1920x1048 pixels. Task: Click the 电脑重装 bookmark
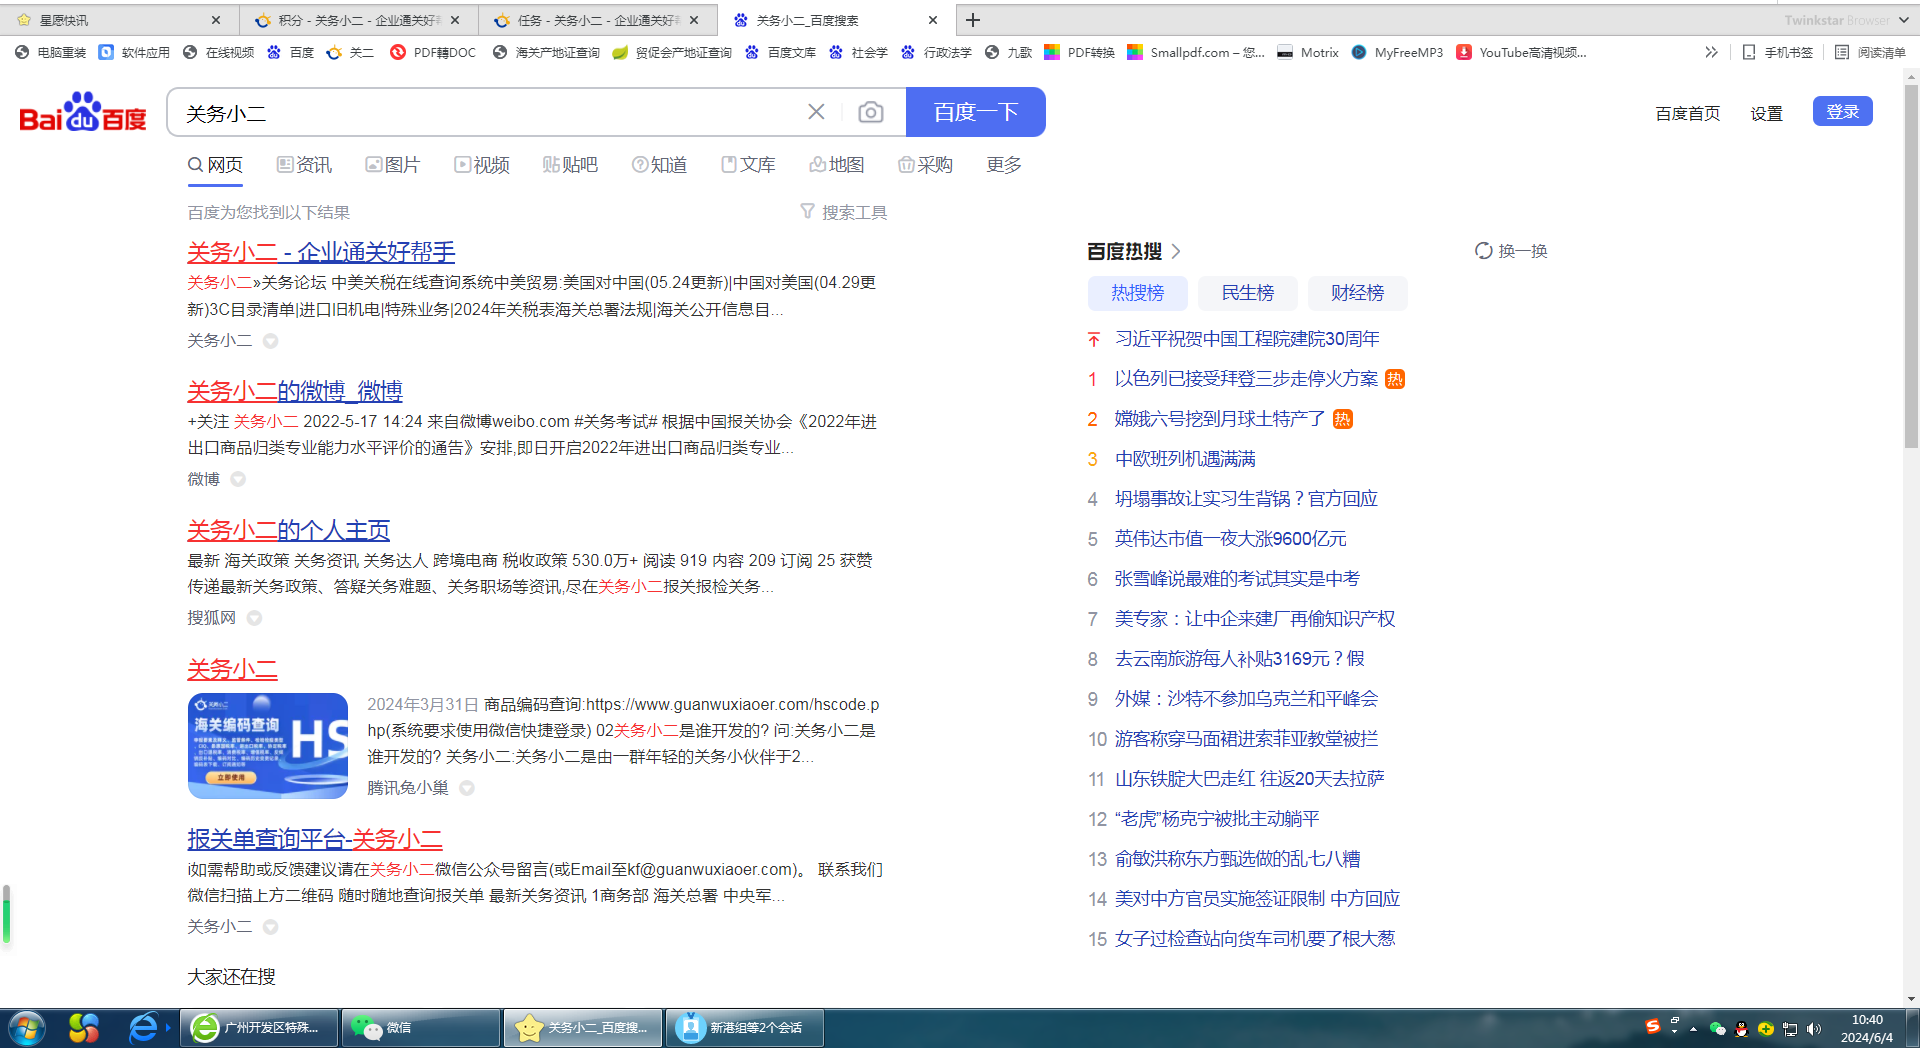pyautogui.click(x=51, y=52)
